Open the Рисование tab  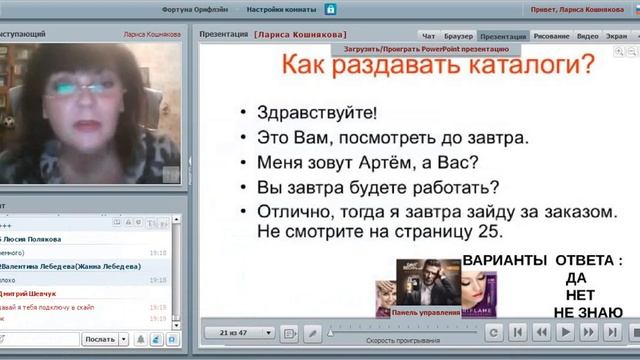pyautogui.click(x=551, y=36)
